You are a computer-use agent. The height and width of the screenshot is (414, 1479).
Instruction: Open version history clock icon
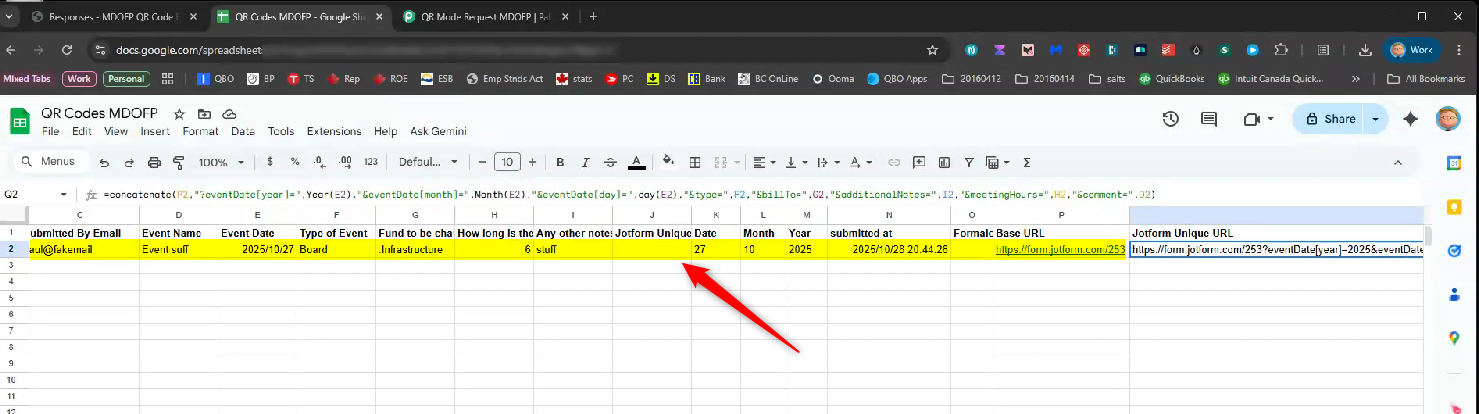[1170, 119]
